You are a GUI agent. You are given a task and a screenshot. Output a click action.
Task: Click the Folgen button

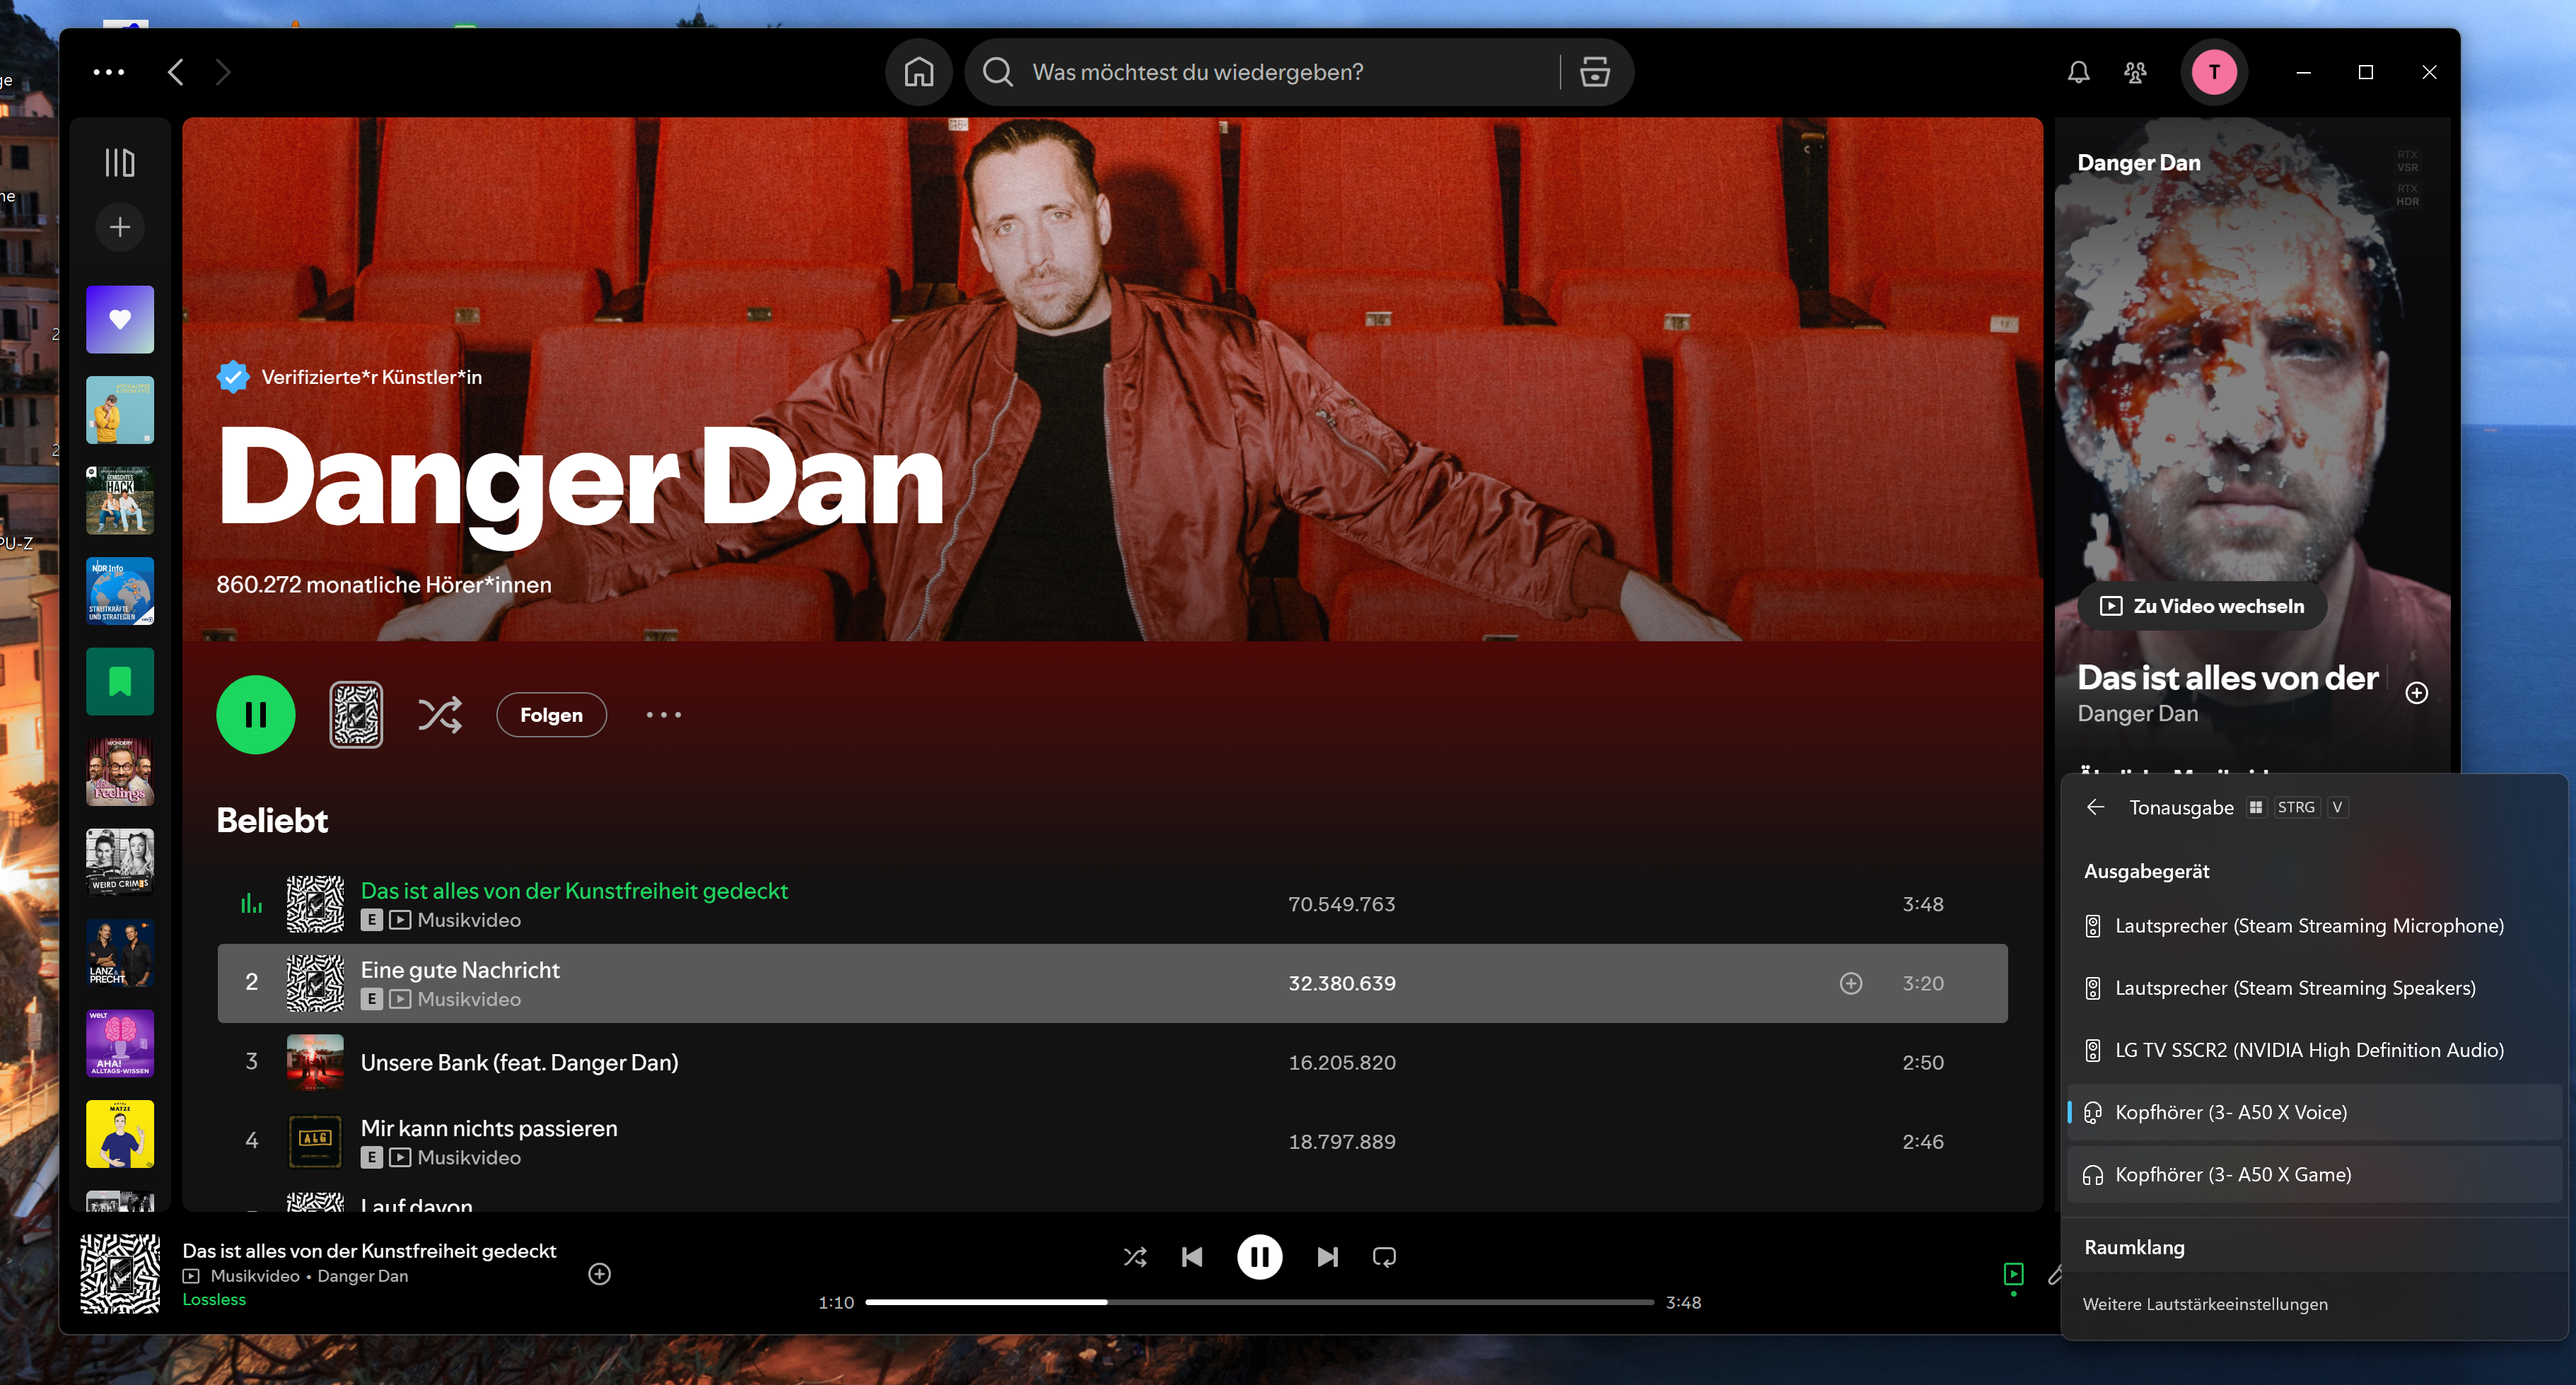tap(551, 714)
